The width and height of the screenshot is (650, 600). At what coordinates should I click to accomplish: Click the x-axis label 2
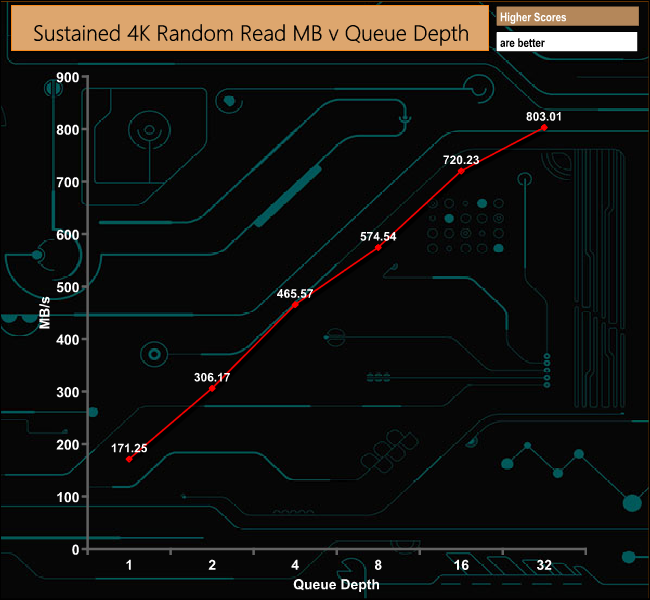(212, 565)
